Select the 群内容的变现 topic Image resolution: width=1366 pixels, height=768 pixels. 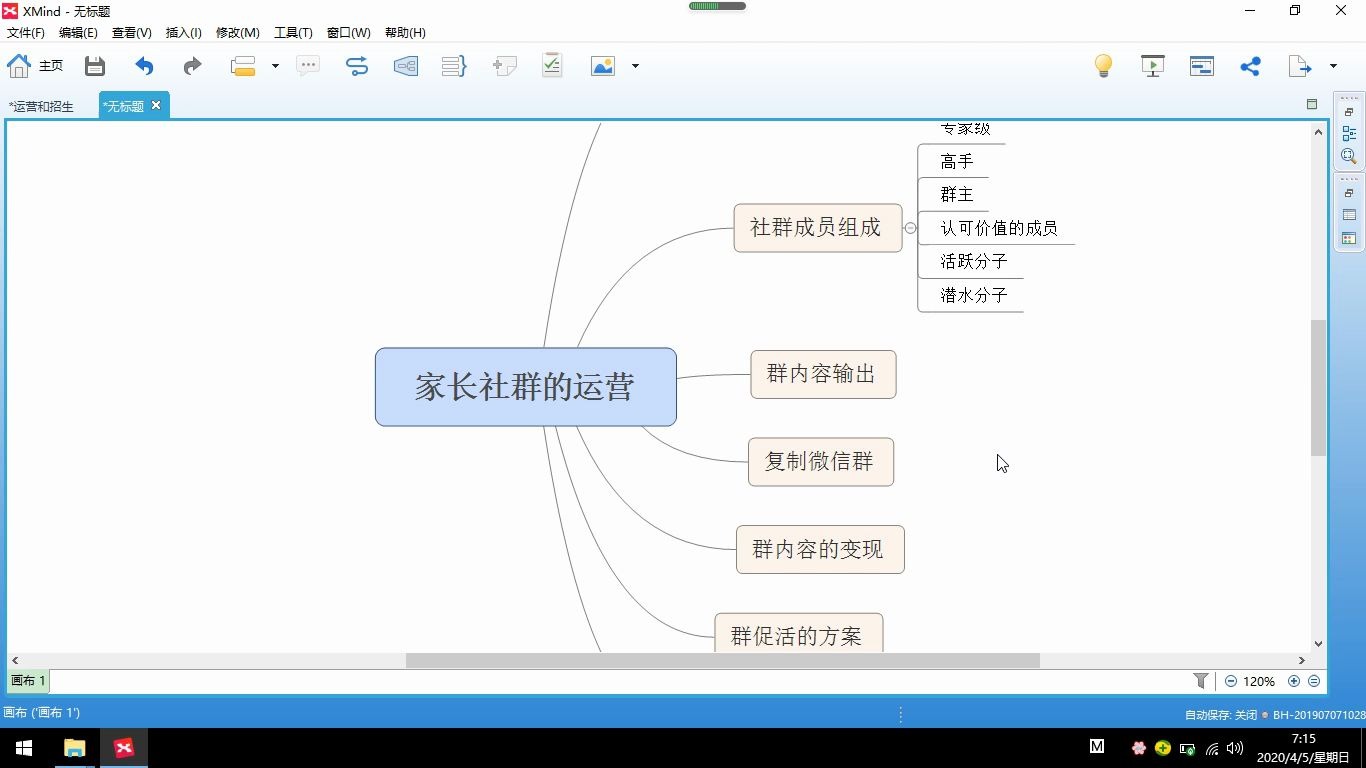pos(820,550)
